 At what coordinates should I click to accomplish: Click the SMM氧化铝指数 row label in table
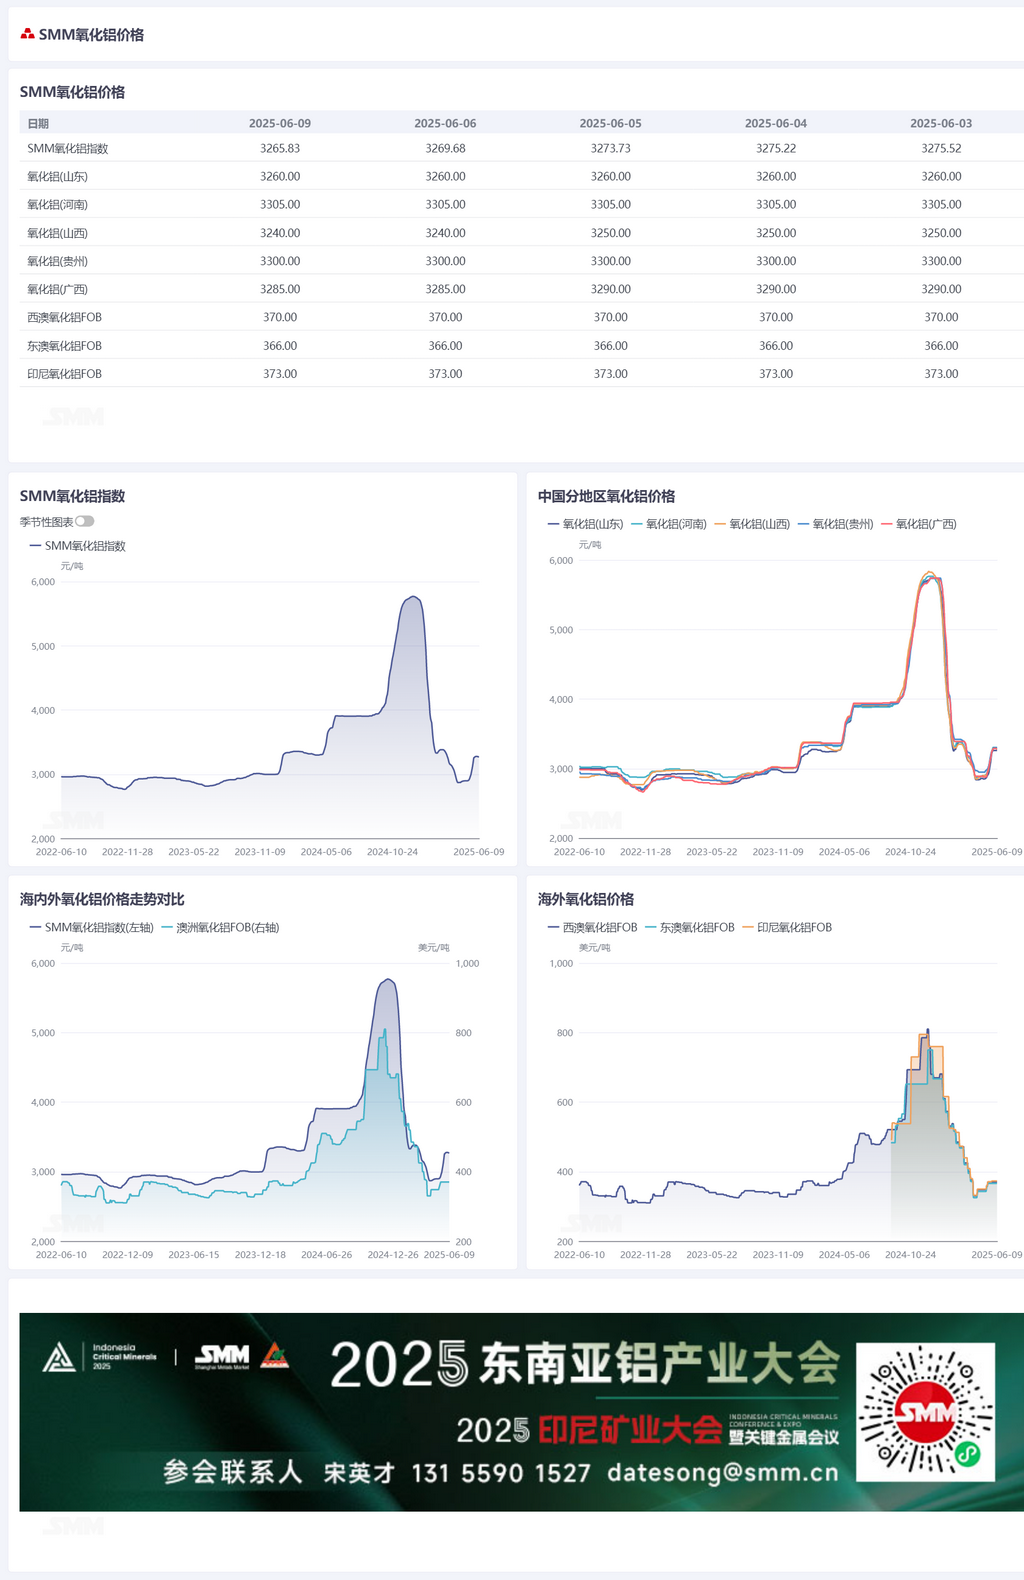coord(68,148)
